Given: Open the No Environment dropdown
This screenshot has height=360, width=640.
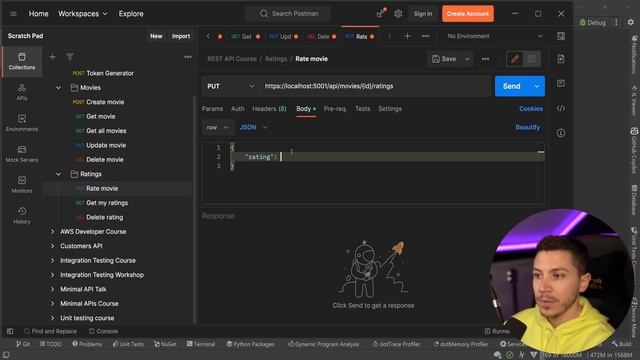Looking at the screenshot, I should 495,36.
